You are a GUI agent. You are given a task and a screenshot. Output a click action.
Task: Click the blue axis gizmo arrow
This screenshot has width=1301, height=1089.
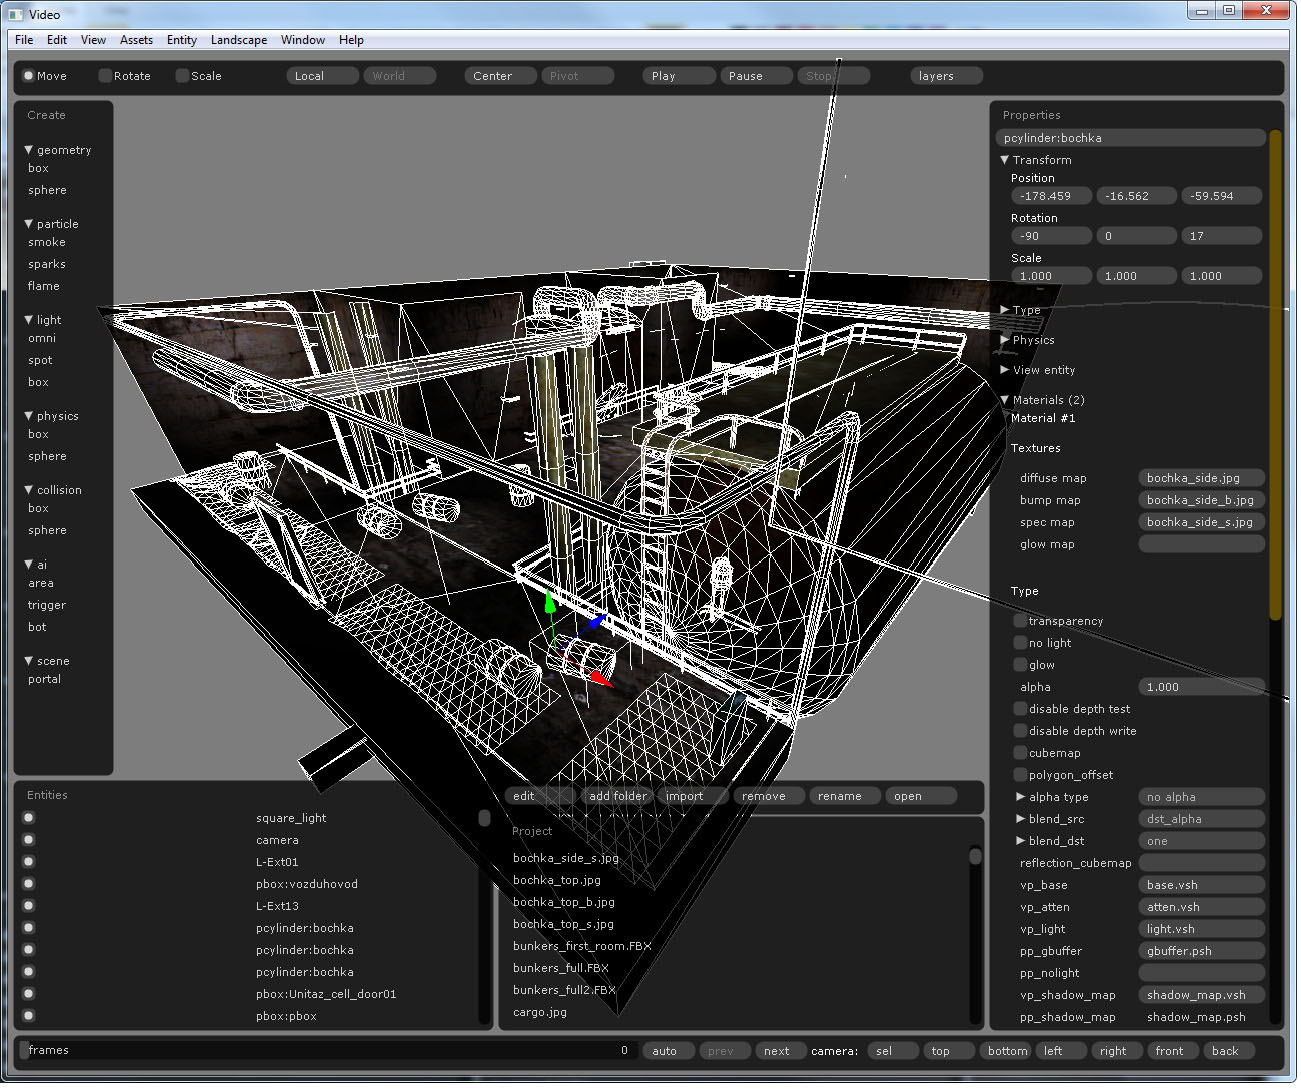[x=597, y=621]
